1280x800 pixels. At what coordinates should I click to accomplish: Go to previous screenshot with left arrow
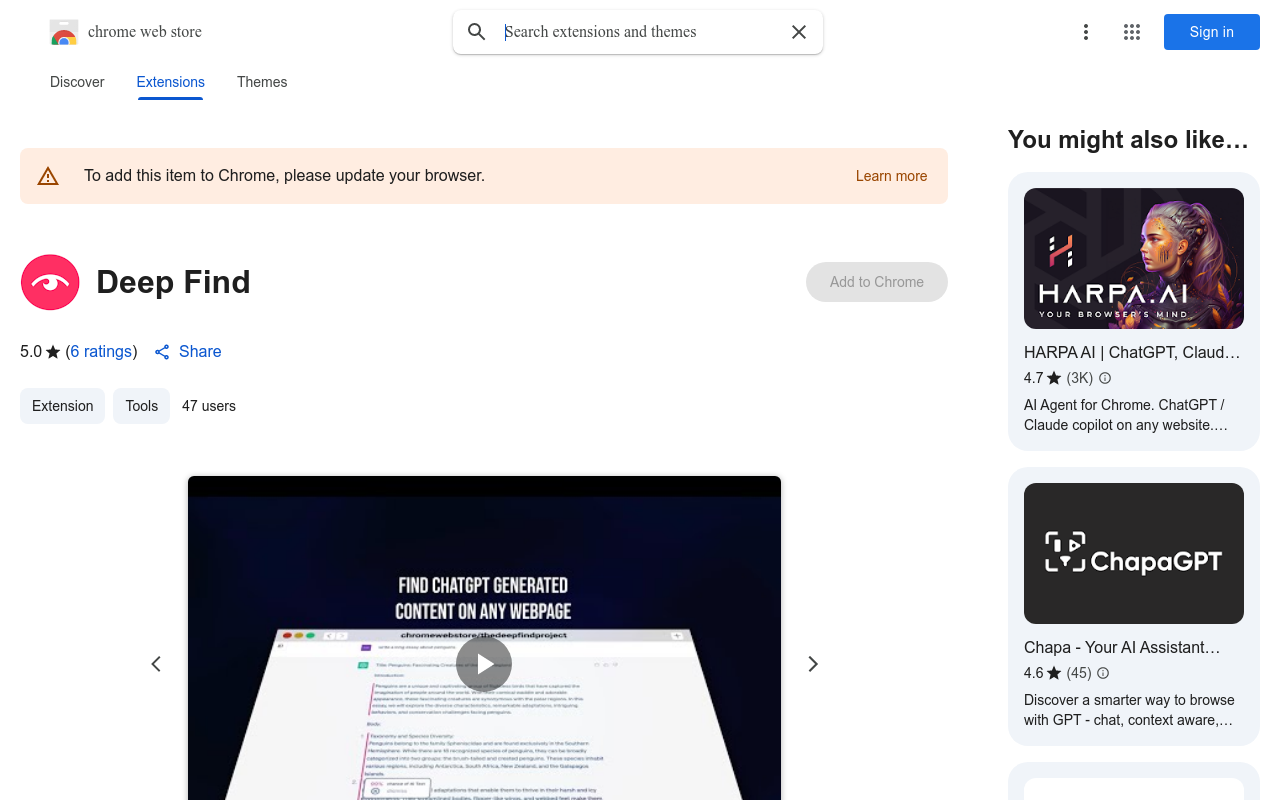point(156,664)
